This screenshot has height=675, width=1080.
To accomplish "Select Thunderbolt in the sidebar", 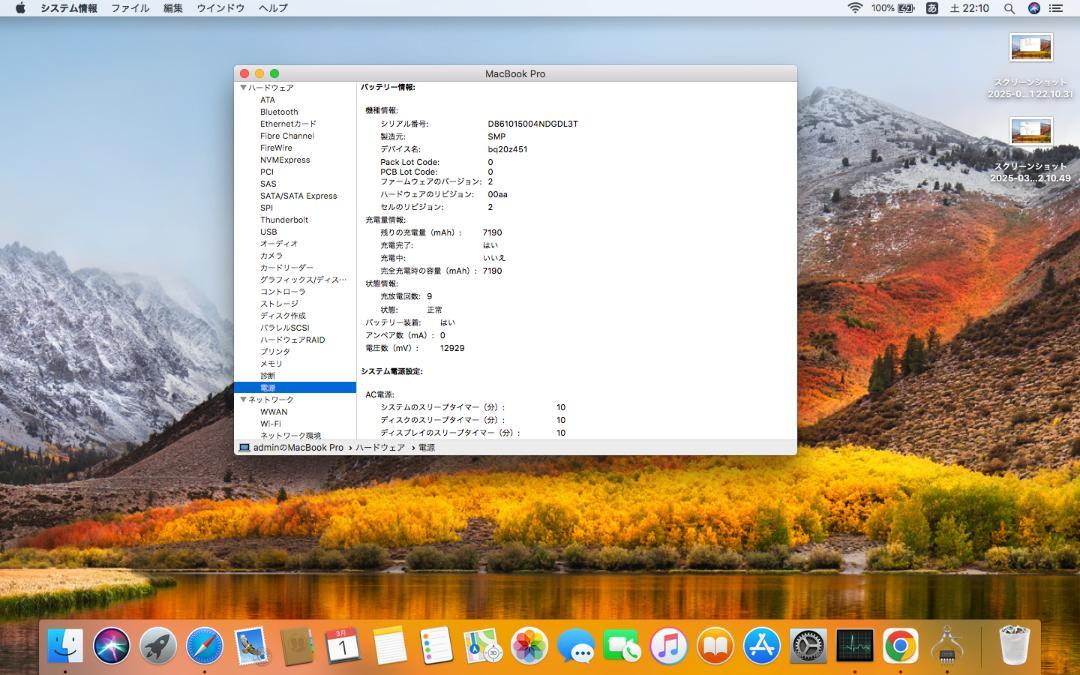I will (x=284, y=220).
